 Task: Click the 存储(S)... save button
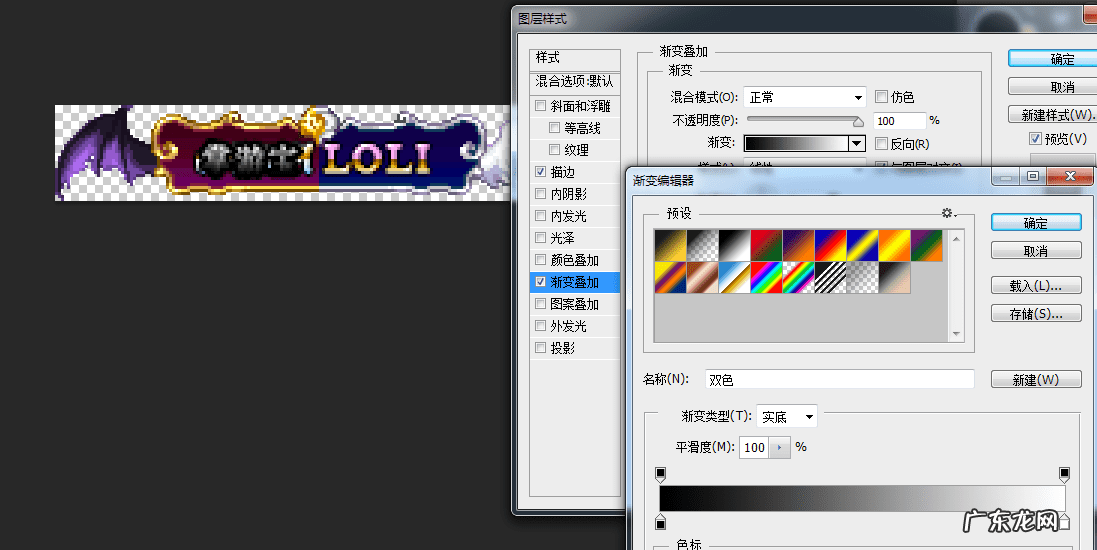click(1036, 313)
